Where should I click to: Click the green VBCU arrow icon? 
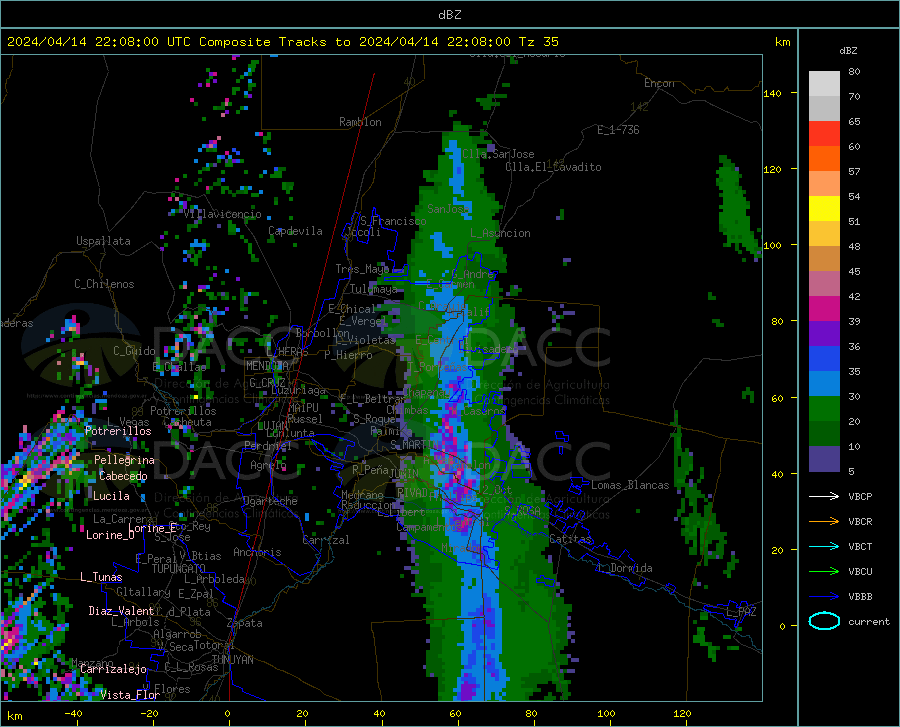point(824,572)
